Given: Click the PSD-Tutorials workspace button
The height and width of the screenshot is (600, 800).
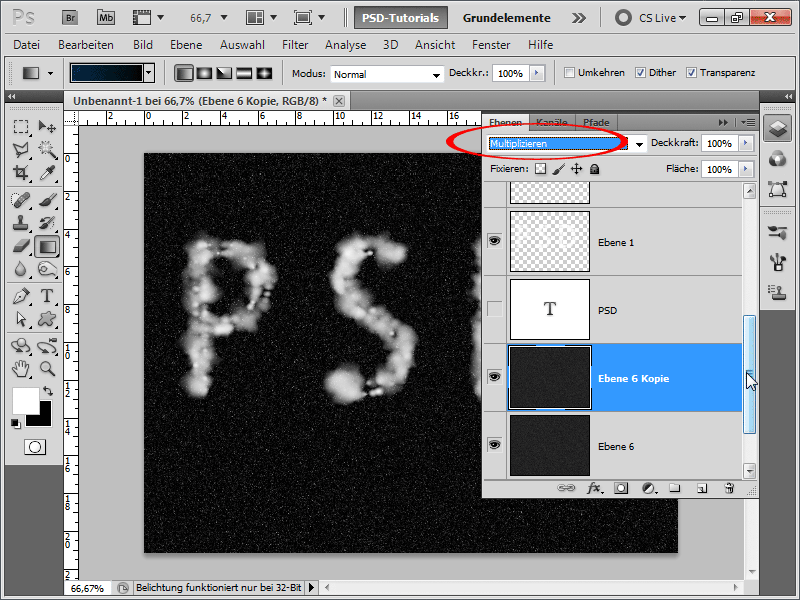Looking at the screenshot, I should pyautogui.click(x=401, y=18).
